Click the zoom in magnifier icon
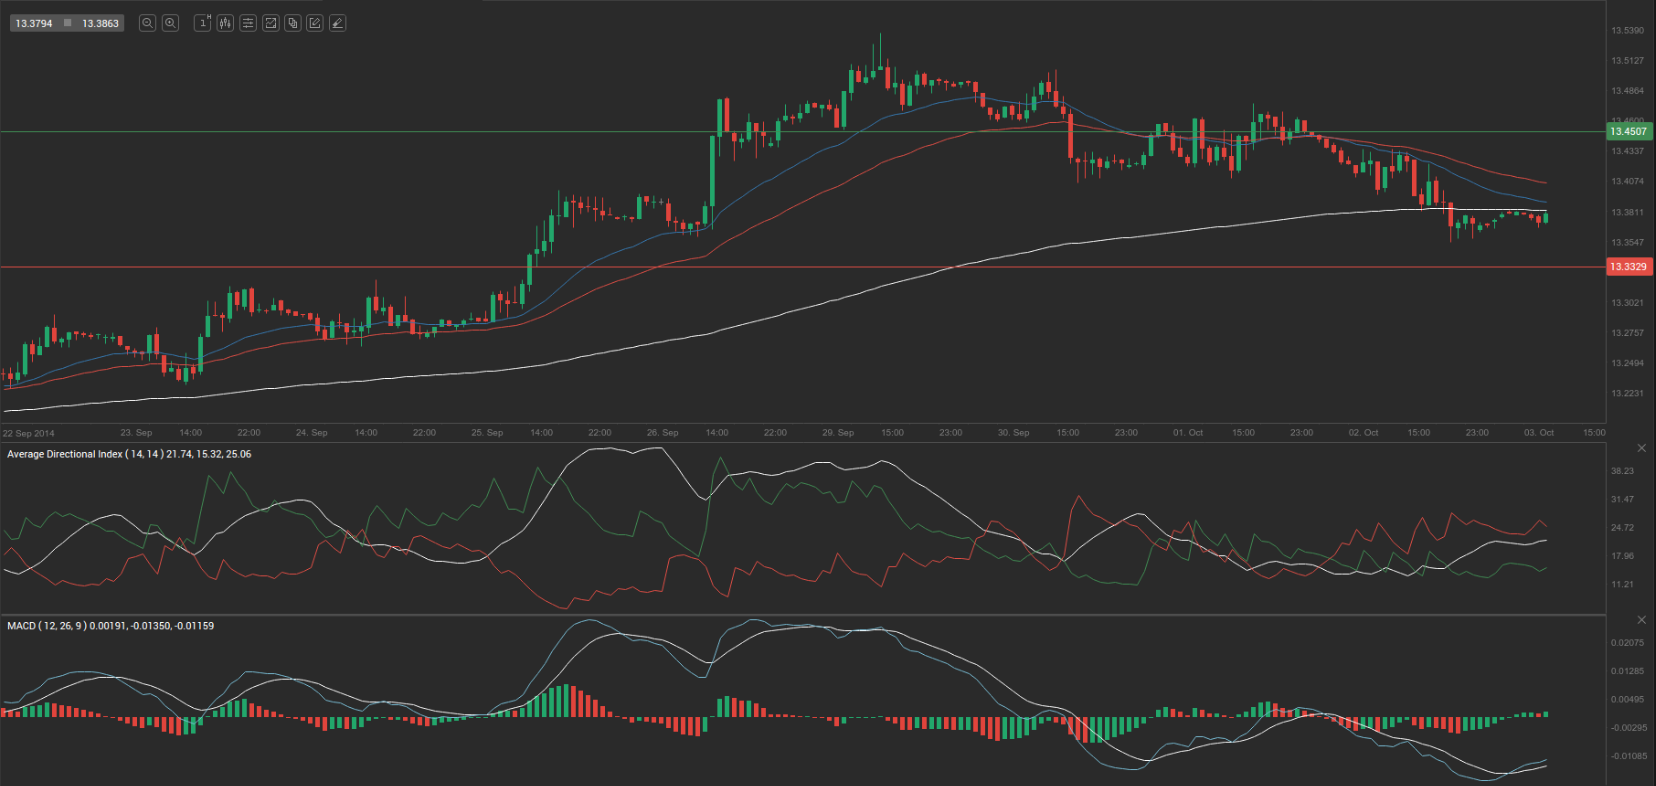The height and width of the screenshot is (786, 1656). [170, 23]
